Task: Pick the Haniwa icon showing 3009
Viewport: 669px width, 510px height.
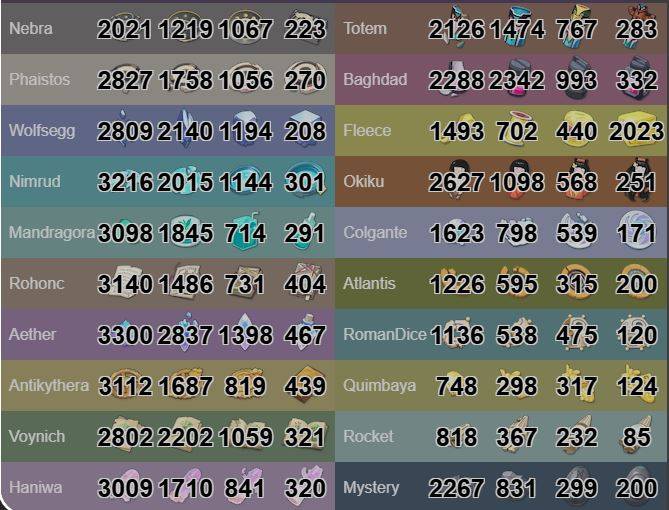Action: (125, 487)
